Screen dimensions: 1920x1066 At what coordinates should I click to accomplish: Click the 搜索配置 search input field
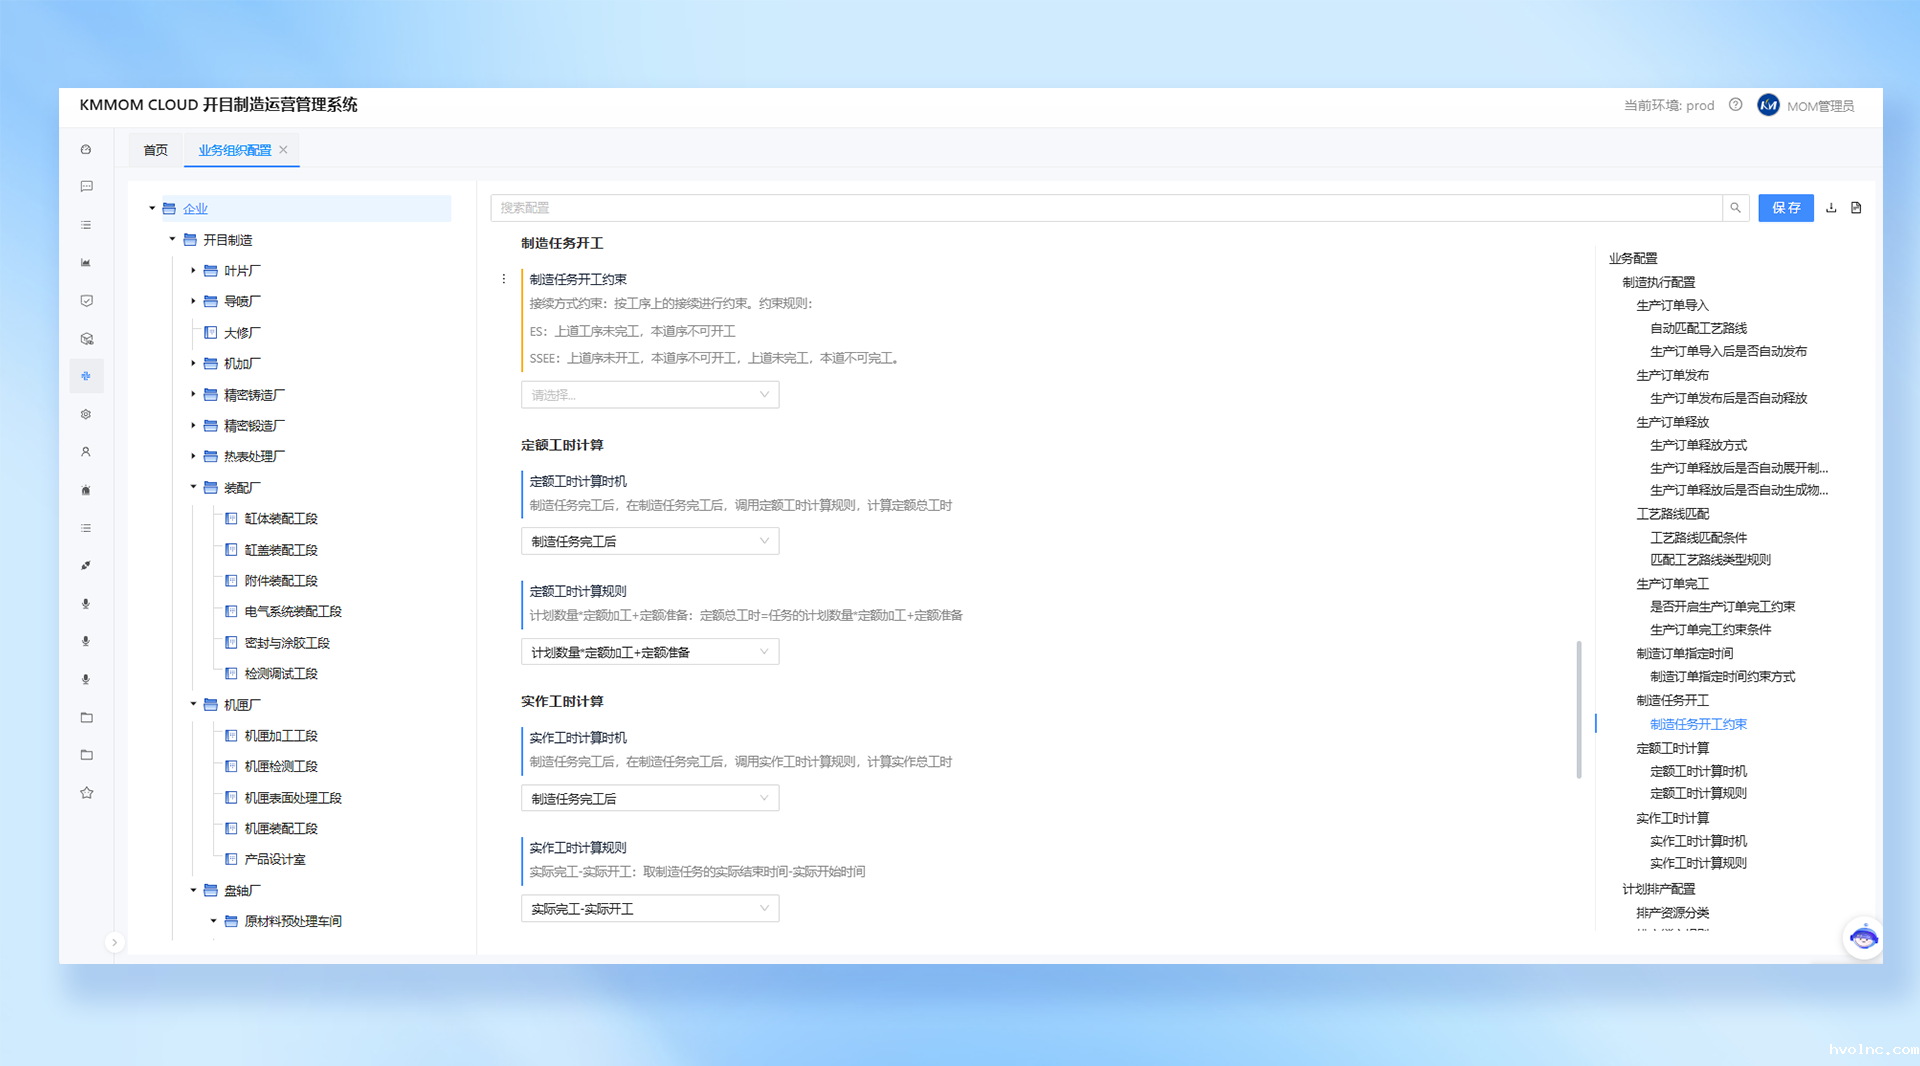[x=1105, y=208]
